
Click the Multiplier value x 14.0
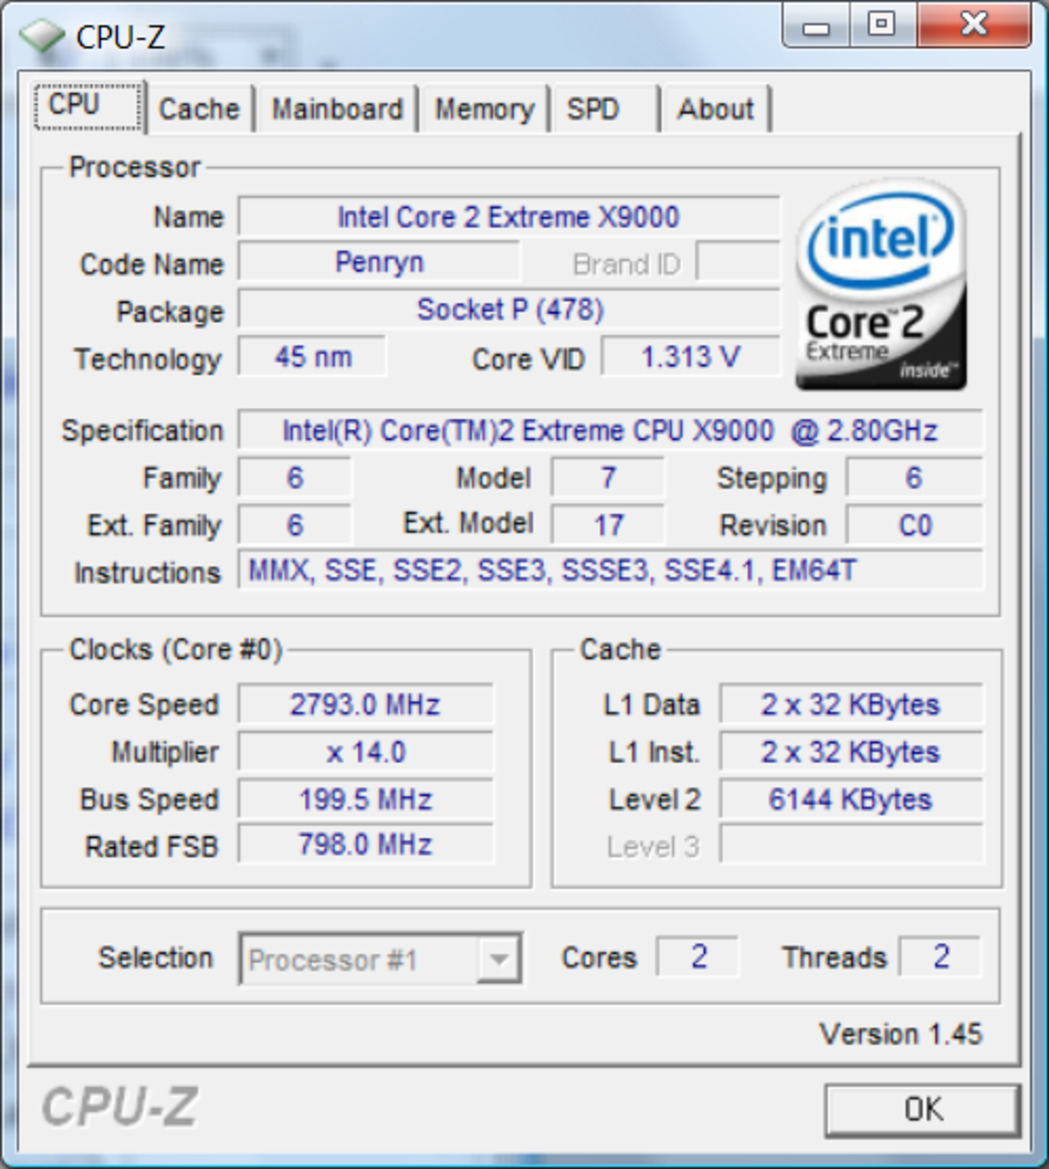coord(365,751)
